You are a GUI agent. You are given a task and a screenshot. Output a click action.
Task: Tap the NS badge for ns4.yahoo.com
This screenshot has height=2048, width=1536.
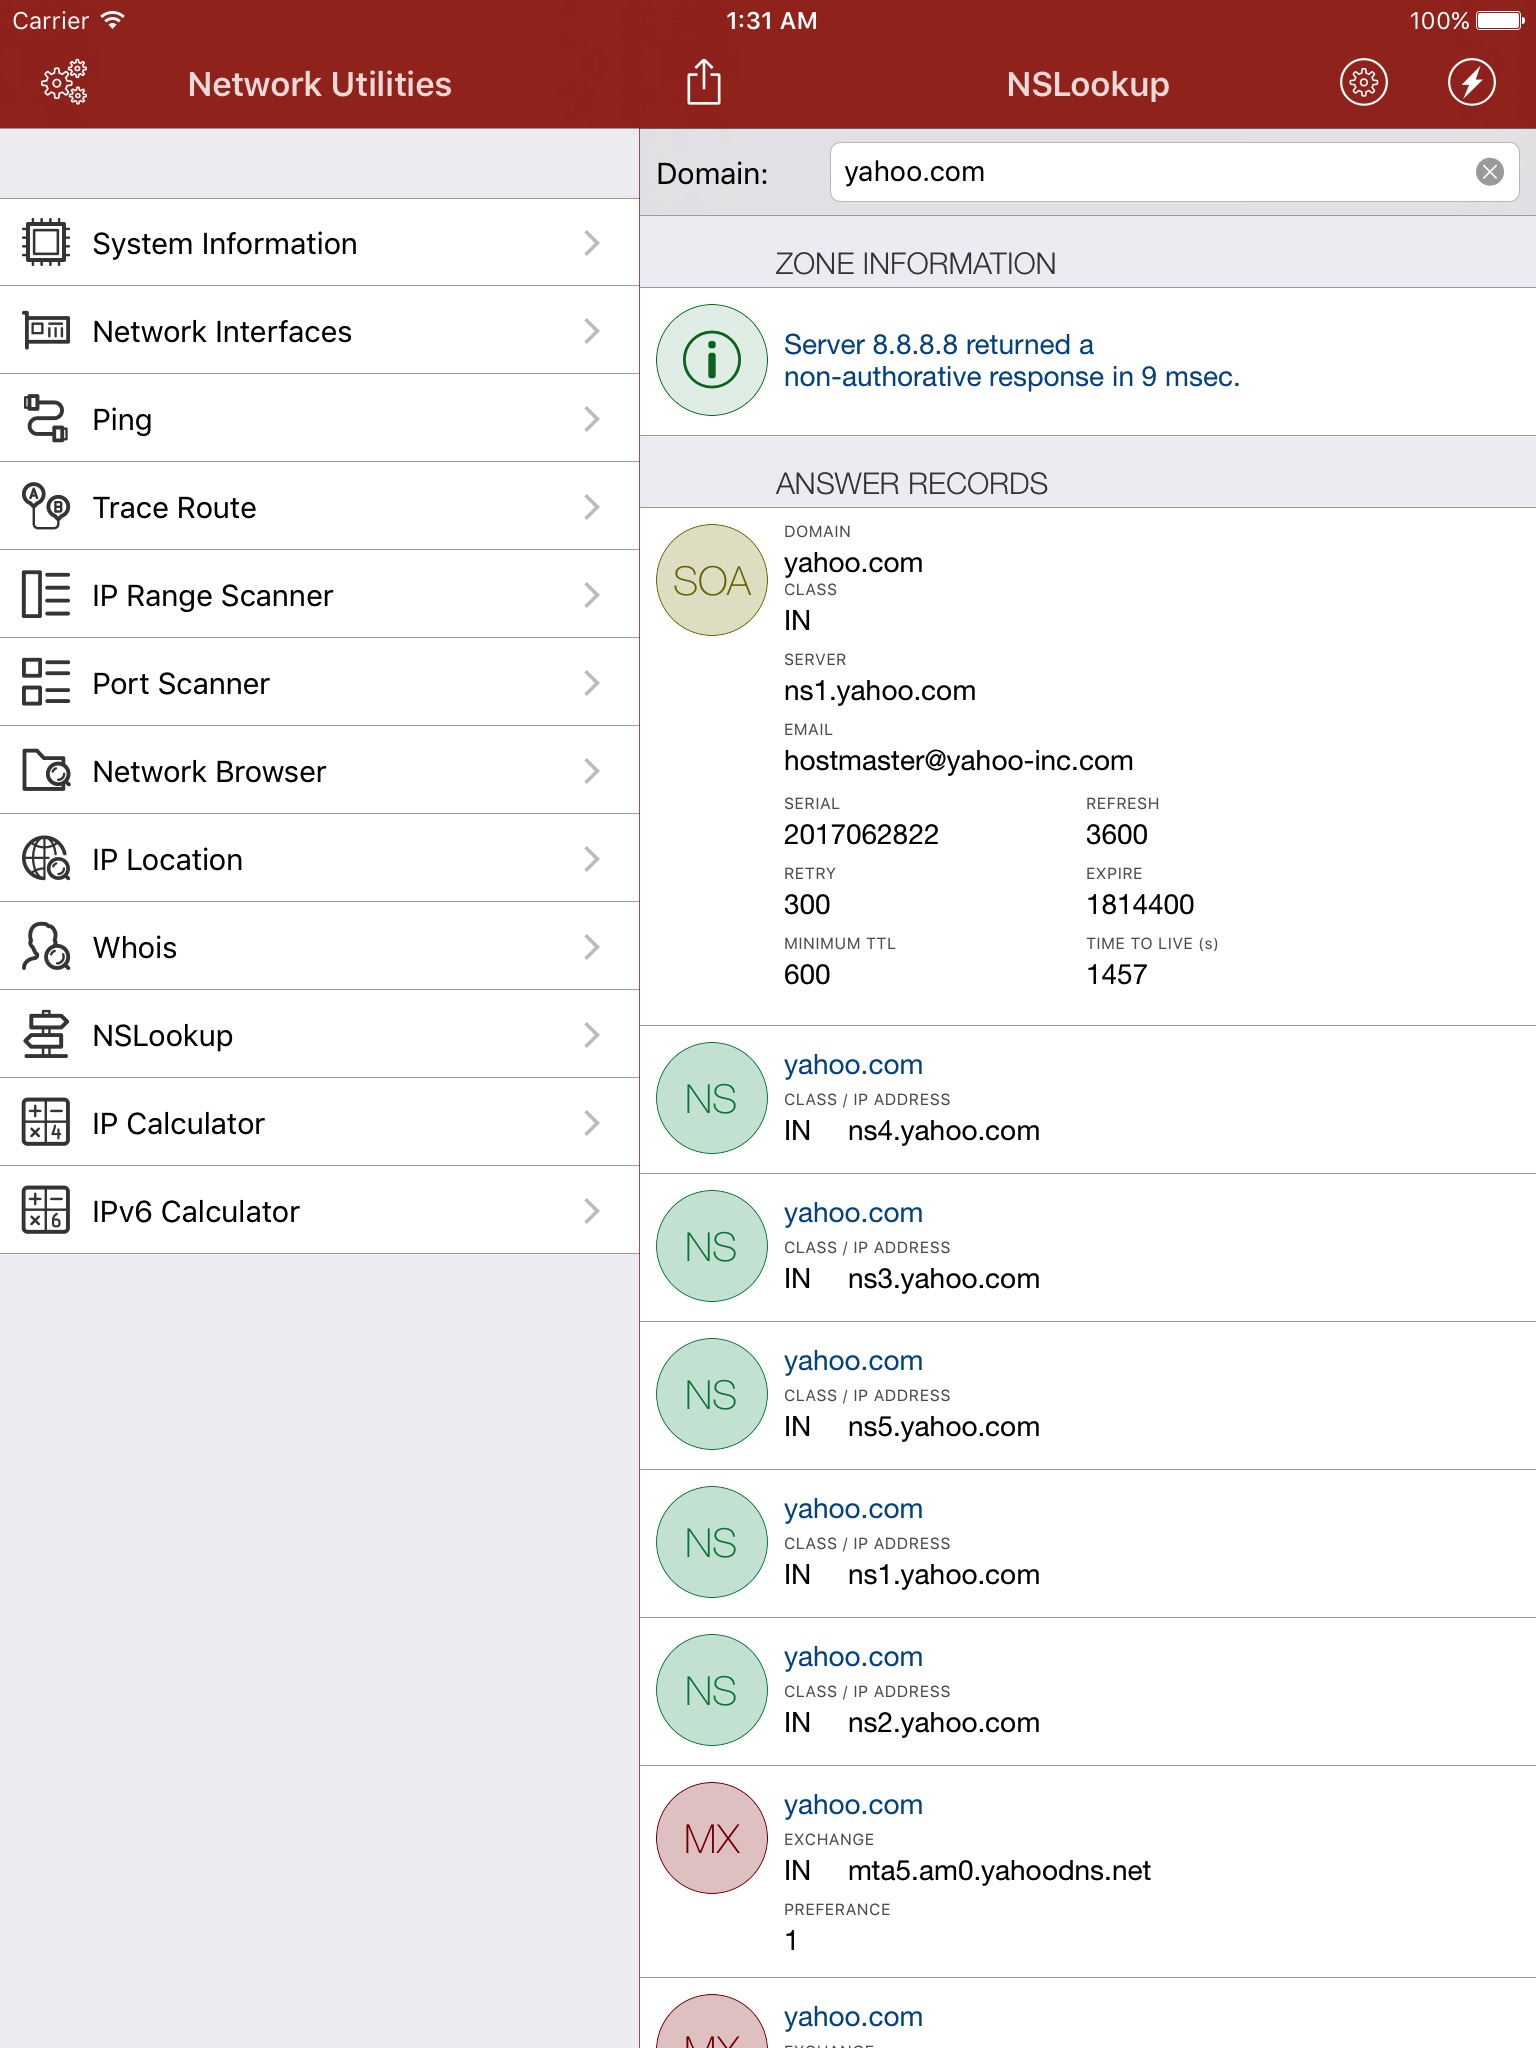point(712,1098)
